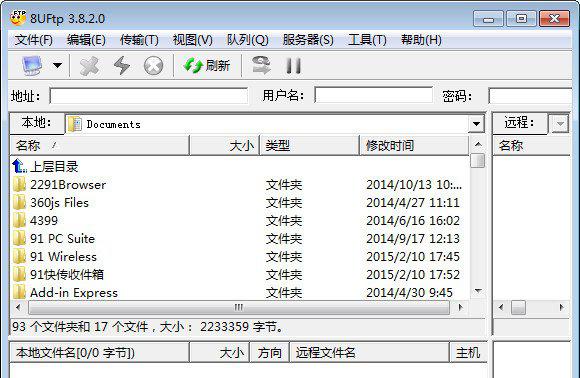Click the queue 主机 column header
Viewport: 580px width, 378px height.
click(x=468, y=352)
